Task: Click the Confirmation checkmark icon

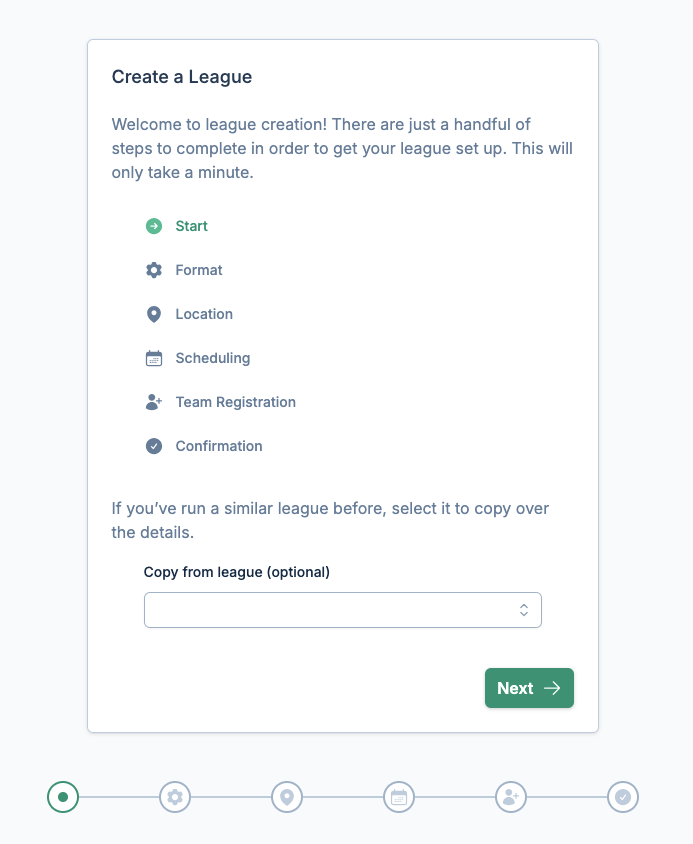Action: (153, 446)
